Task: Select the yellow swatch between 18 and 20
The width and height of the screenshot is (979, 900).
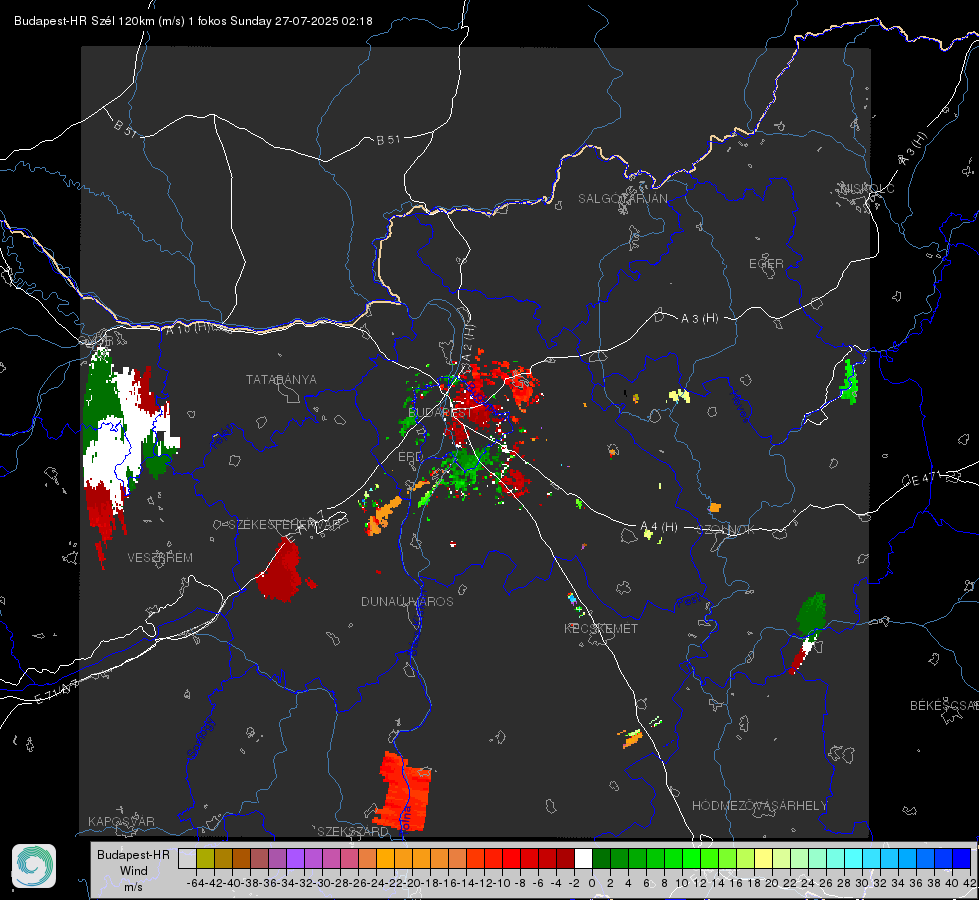Action: coord(763,858)
